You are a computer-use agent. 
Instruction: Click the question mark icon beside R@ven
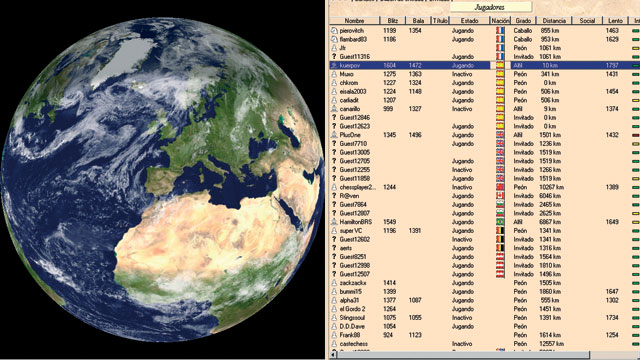coord(334,196)
